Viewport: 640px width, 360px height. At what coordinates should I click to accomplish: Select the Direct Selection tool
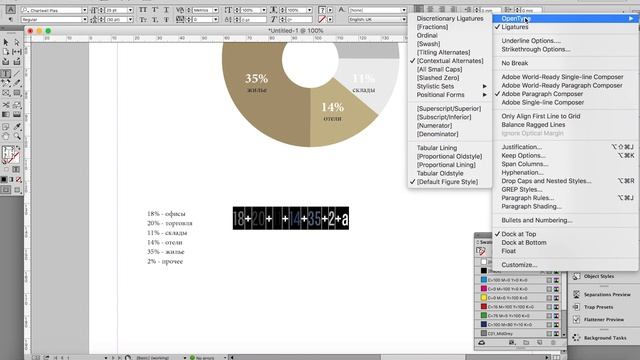(17, 42)
